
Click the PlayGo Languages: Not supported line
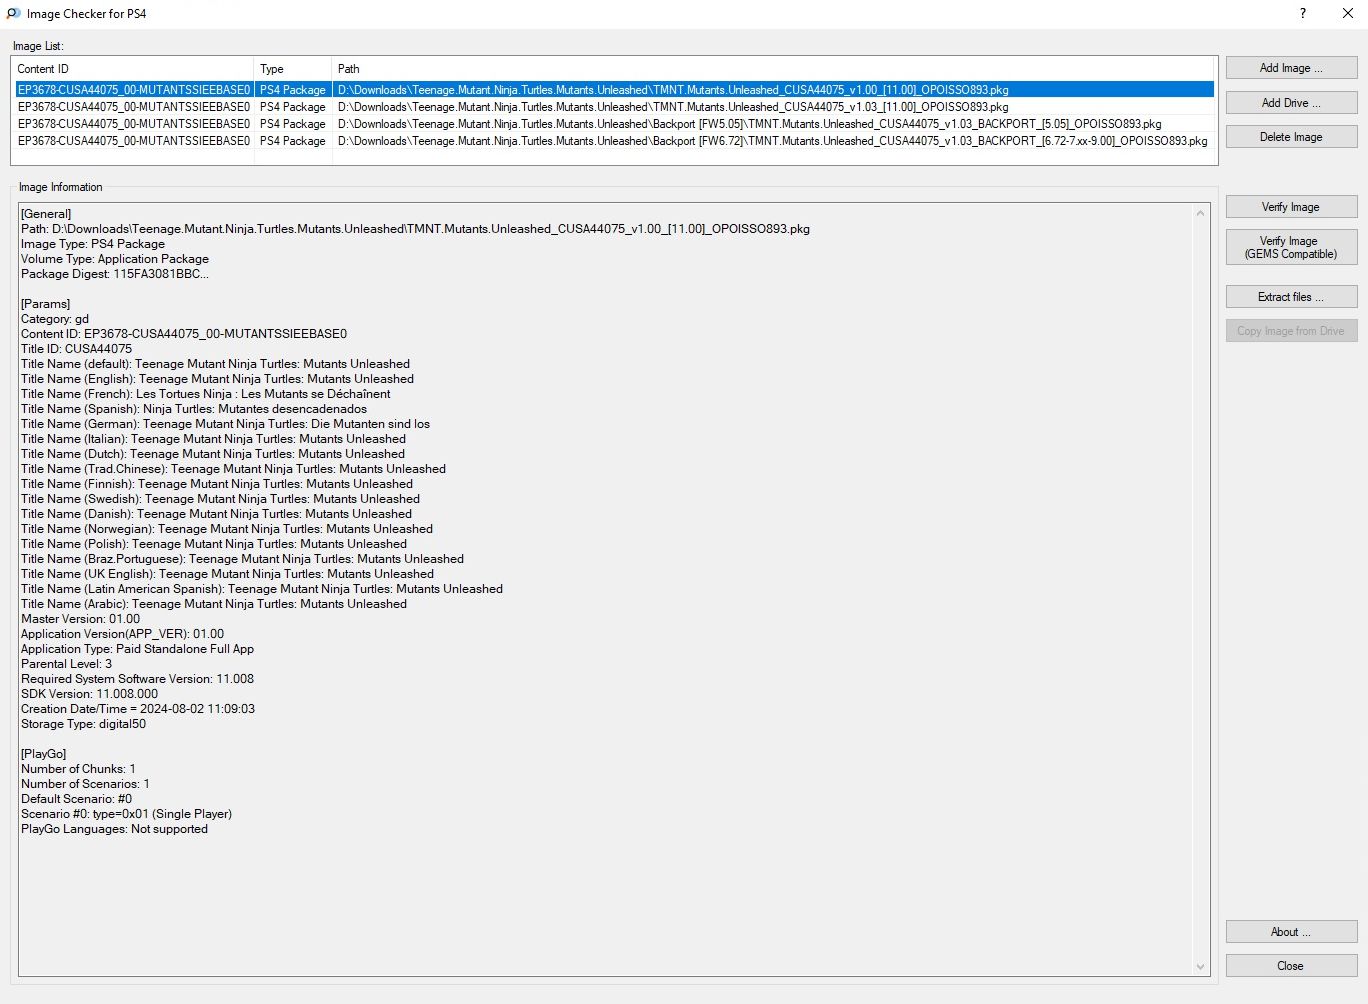click(x=114, y=829)
